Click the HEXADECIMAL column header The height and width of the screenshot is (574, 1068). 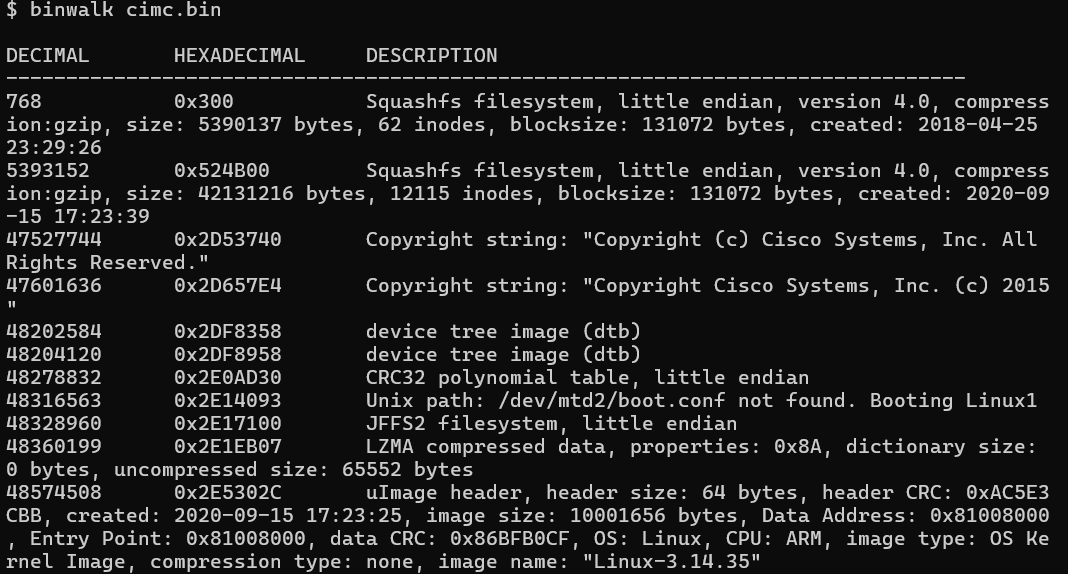[239, 56]
